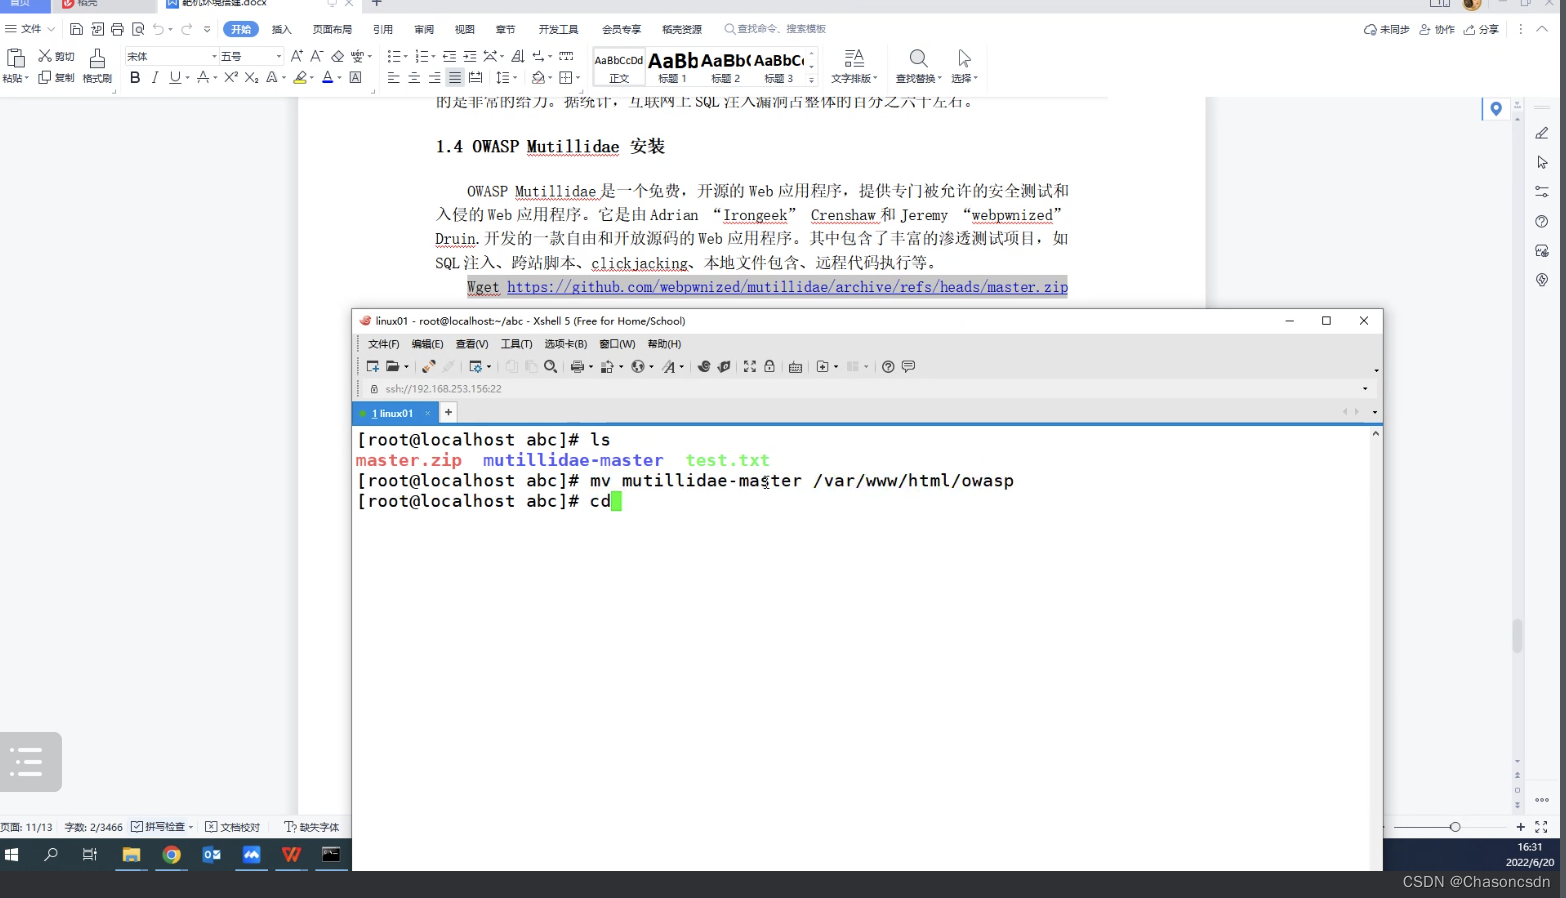Image resolution: width=1566 pixels, height=898 pixels.
Task: Click the WPS print icon
Action: click(x=117, y=29)
